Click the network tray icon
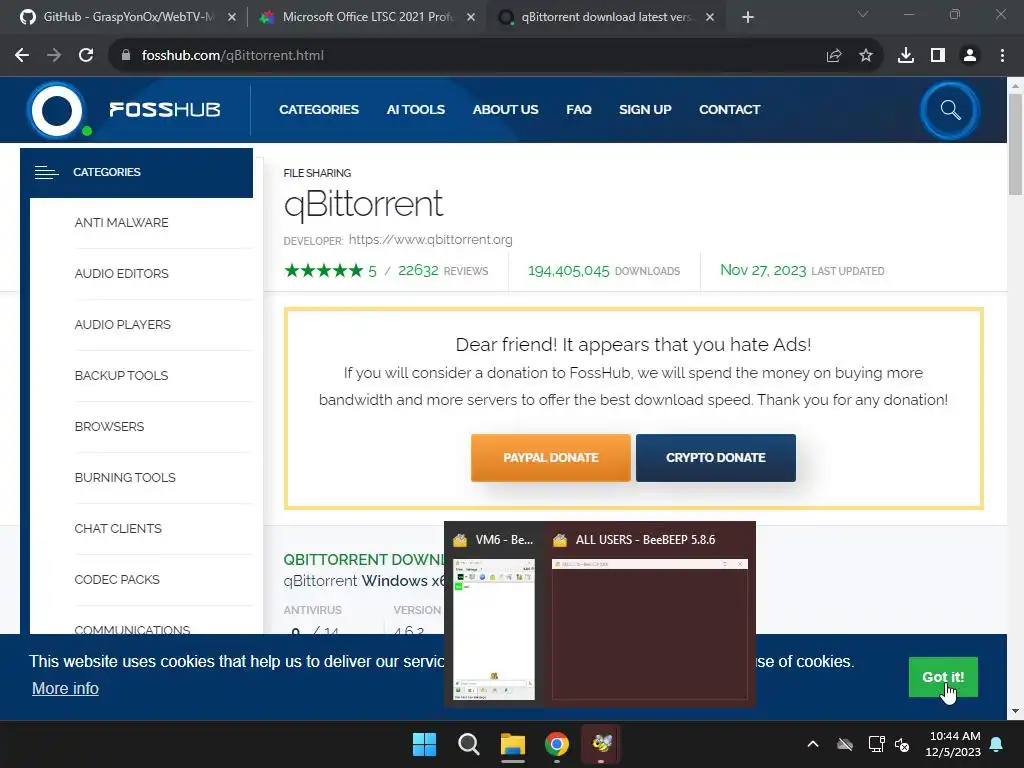 pos(876,744)
